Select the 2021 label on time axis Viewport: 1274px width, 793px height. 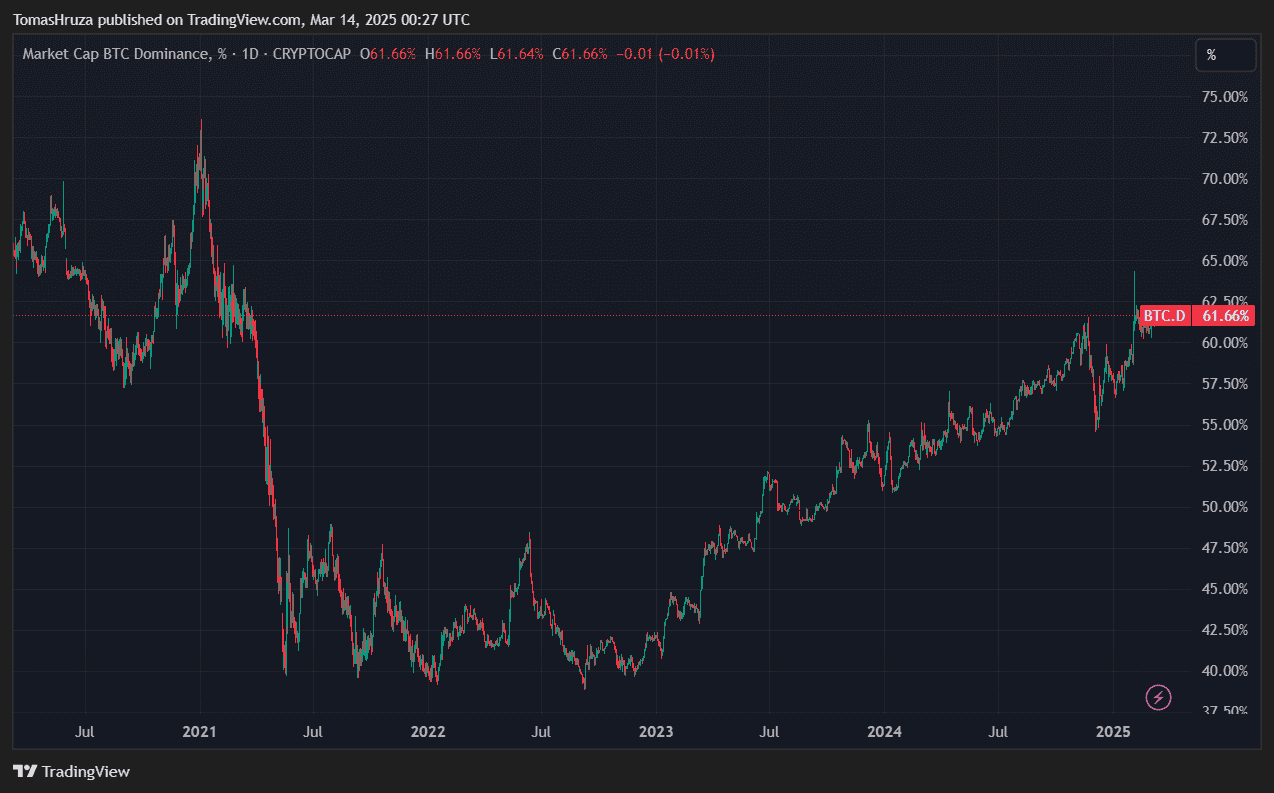point(201,732)
